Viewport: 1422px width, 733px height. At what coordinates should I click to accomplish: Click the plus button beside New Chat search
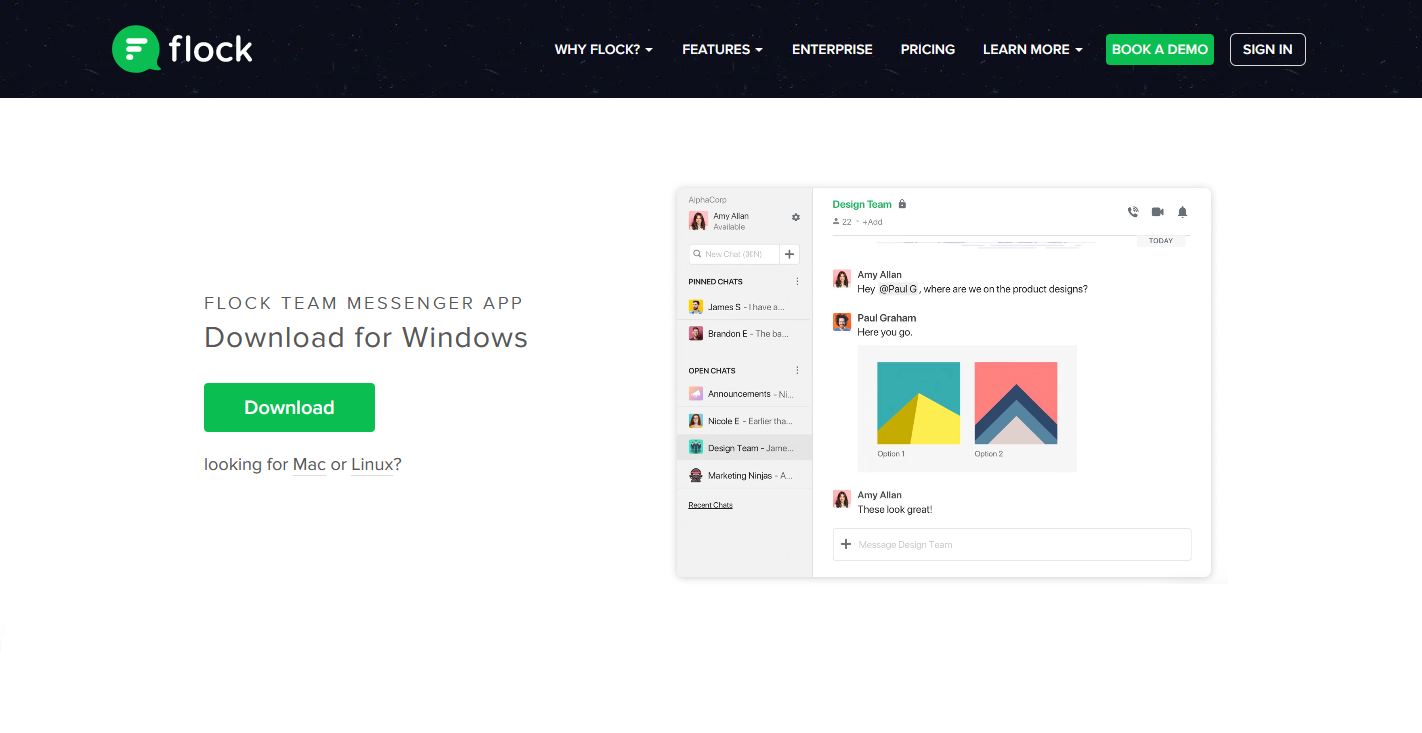point(790,254)
